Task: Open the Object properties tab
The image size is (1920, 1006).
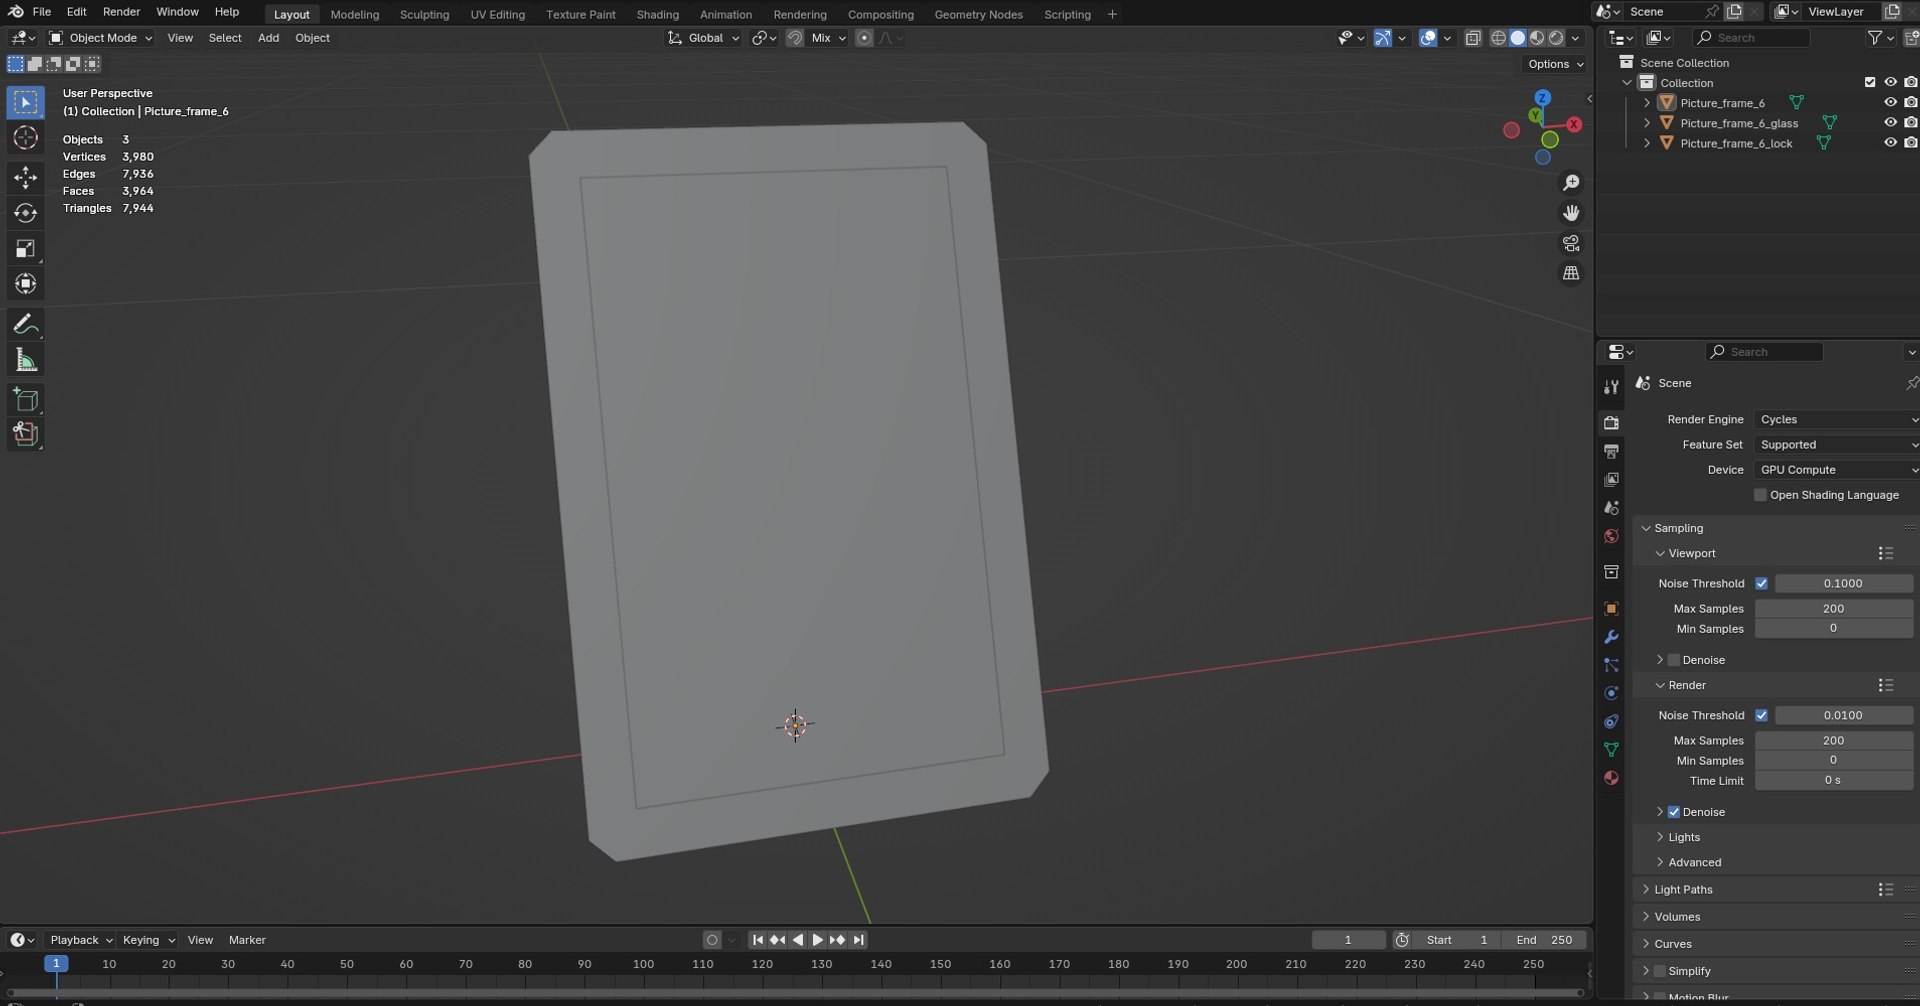Action: point(1611,609)
